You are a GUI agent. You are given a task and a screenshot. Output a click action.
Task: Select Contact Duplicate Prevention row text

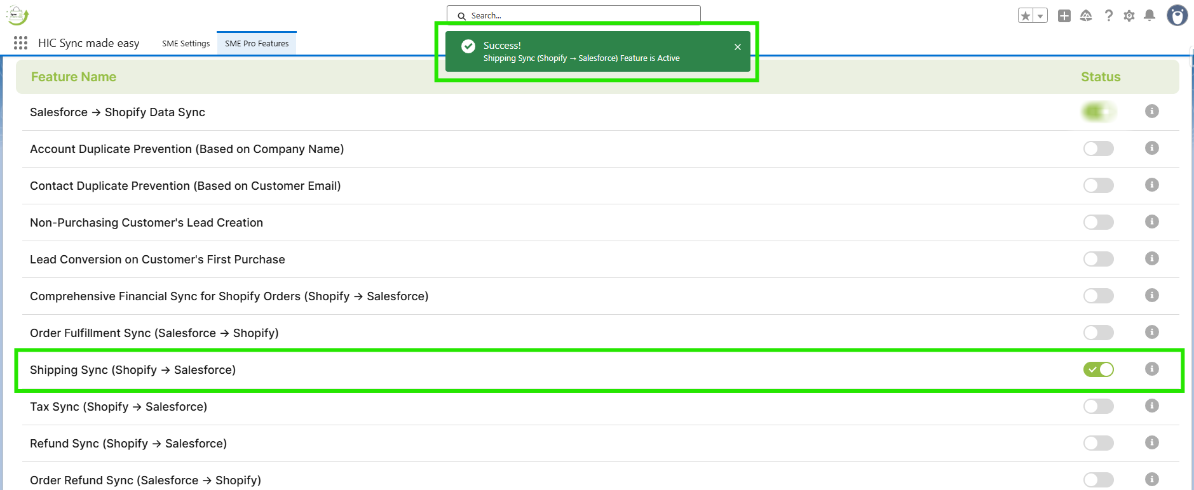(185, 186)
